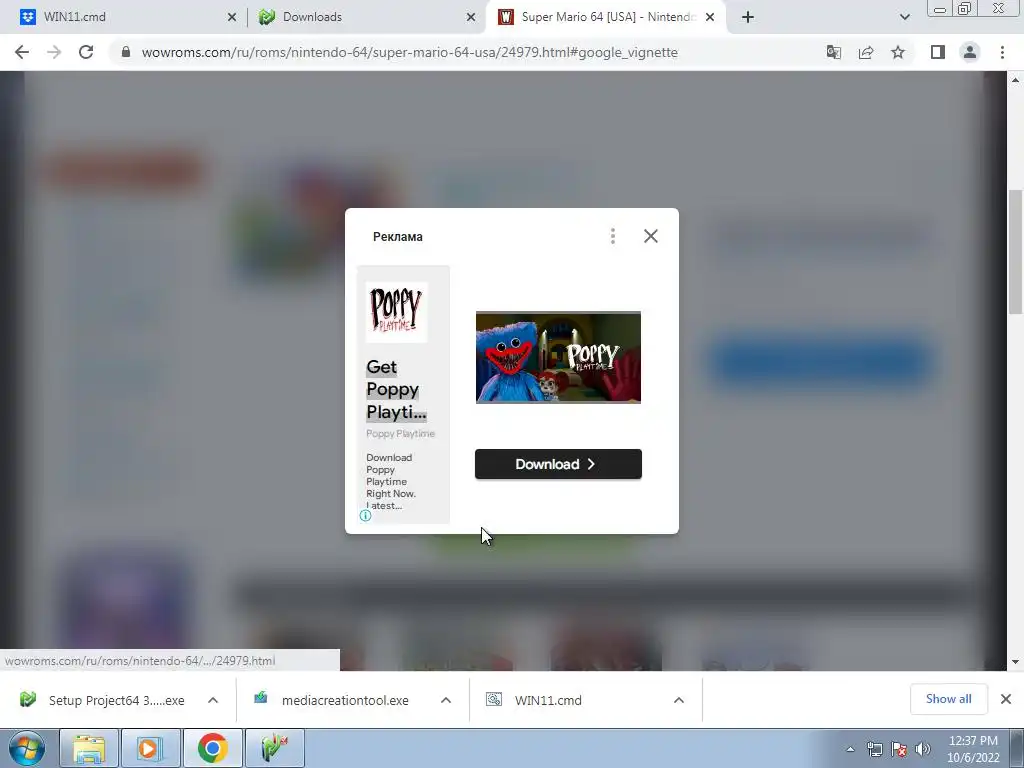Click the forward navigation arrow
Image resolution: width=1024 pixels, height=768 pixels.
(x=54, y=52)
